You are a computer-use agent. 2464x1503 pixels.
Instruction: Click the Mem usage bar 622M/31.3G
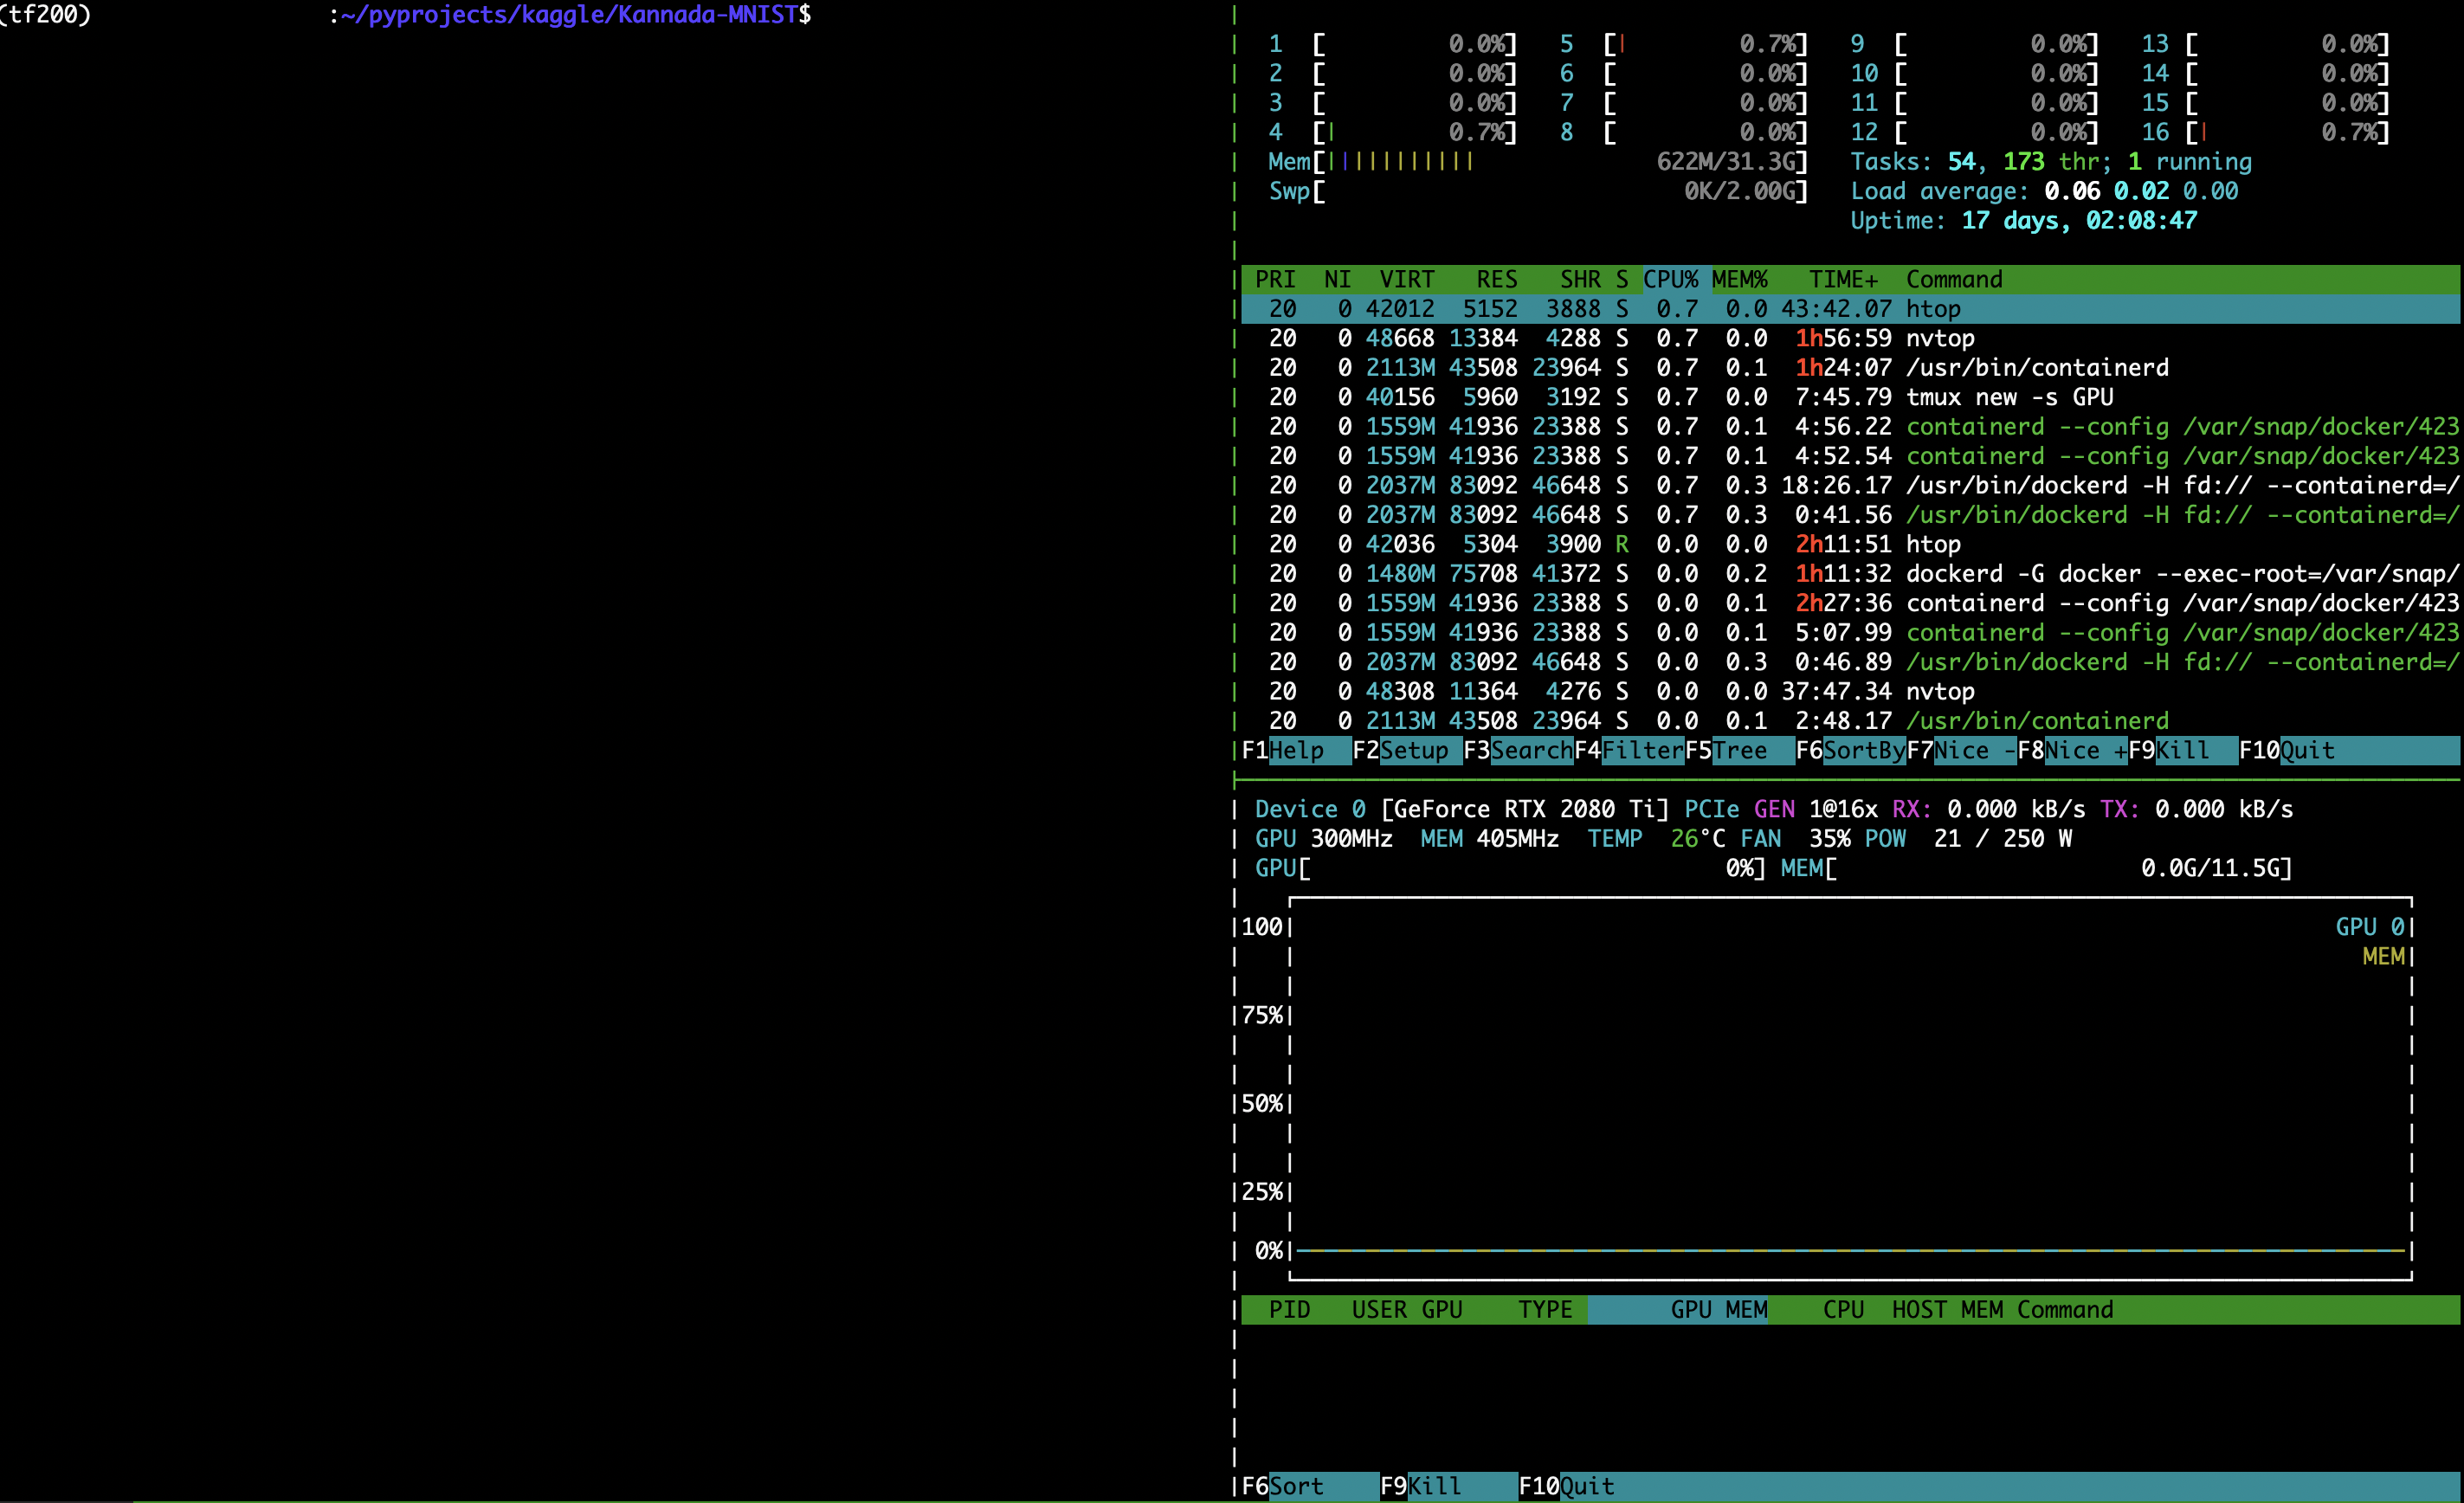coord(1538,162)
